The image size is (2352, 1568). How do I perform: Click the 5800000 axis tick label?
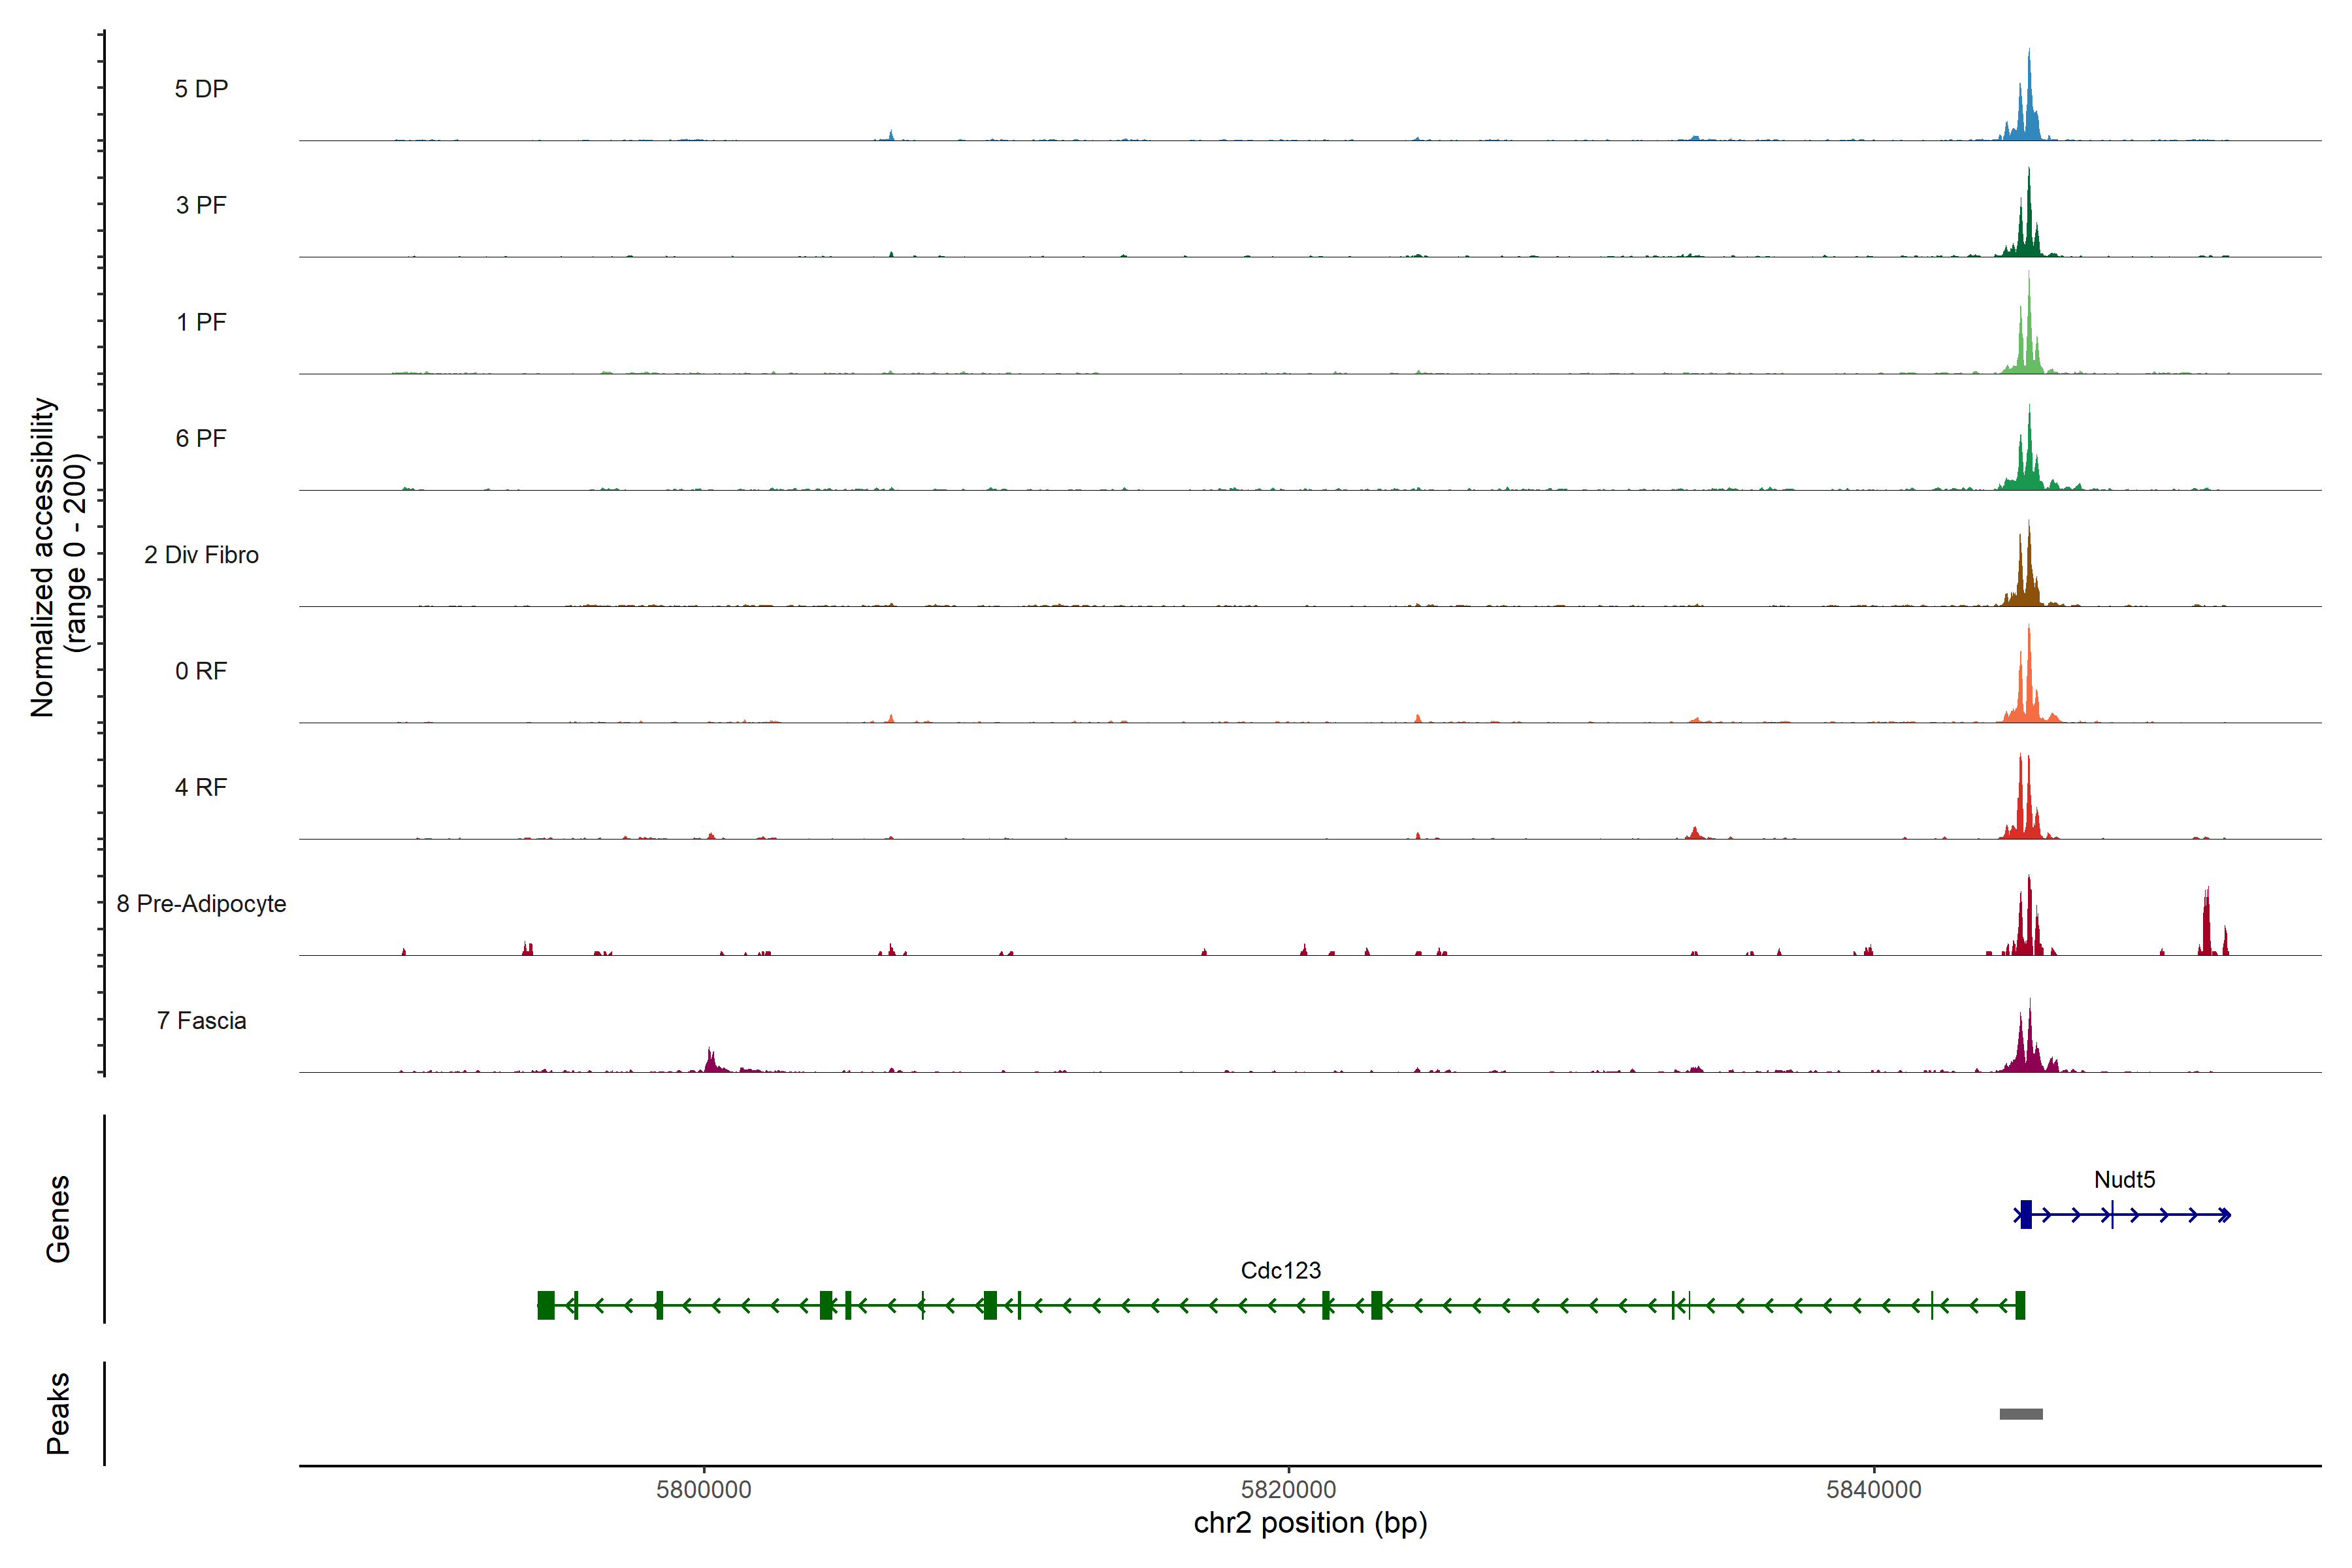tap(703, 1489)
